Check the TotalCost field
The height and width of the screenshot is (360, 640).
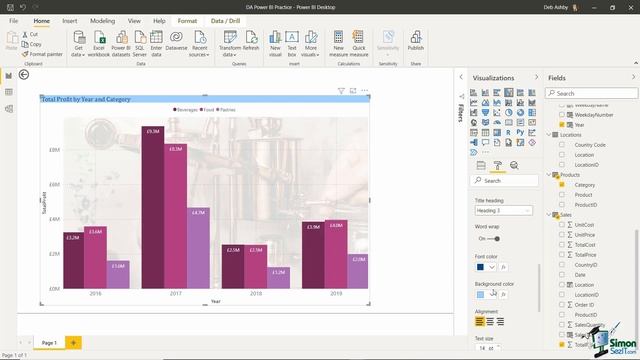click(562, 244)
